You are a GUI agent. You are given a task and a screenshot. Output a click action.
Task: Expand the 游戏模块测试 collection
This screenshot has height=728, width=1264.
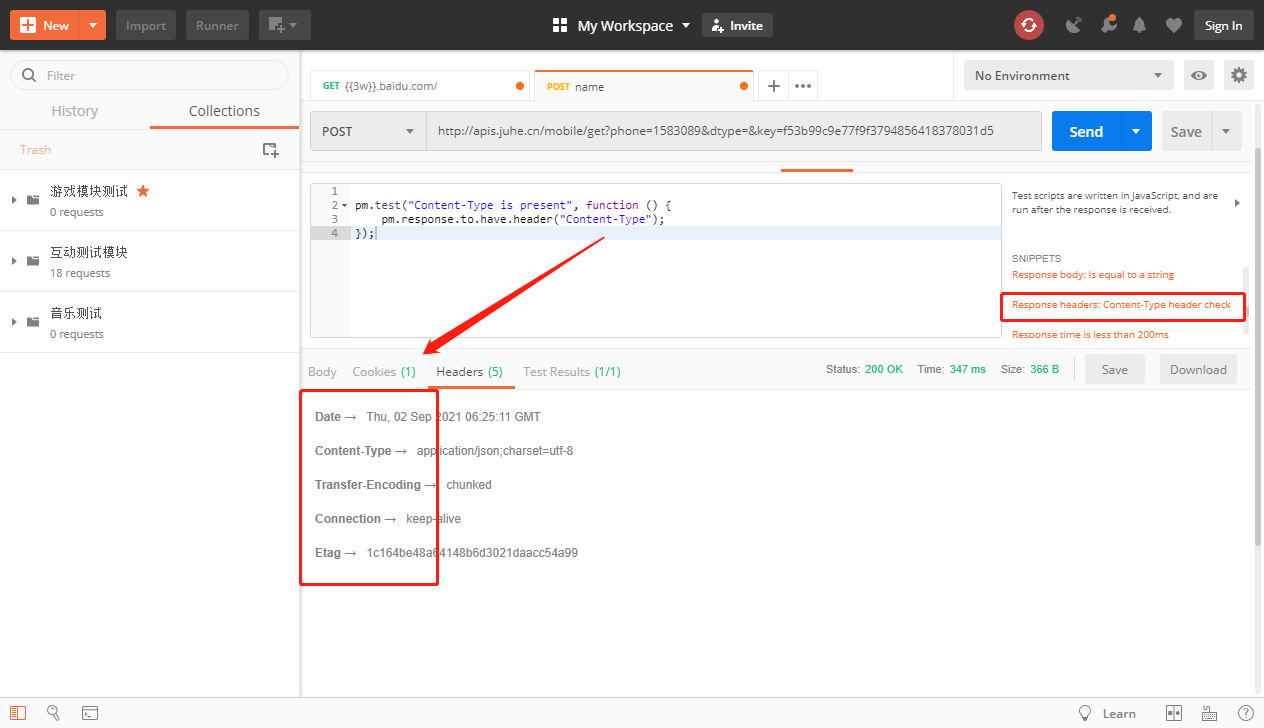tap(14, 200)
